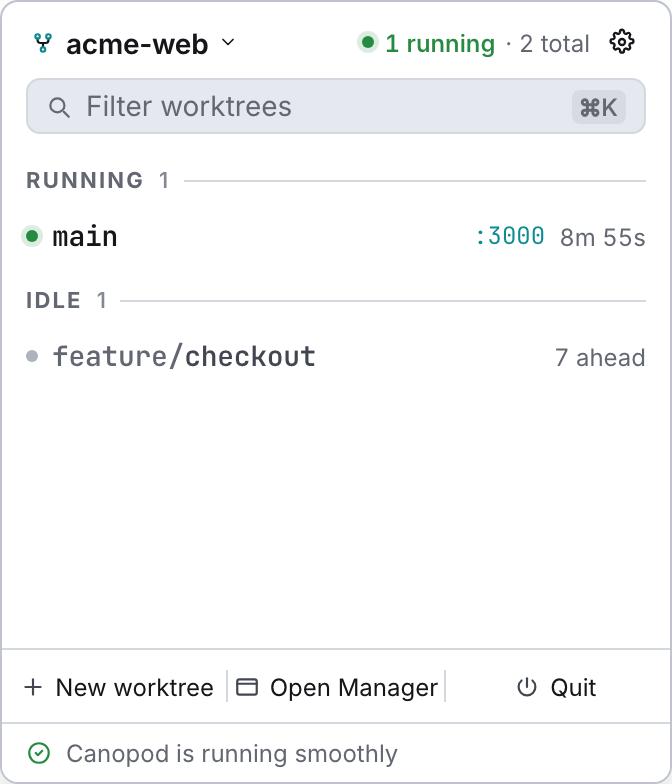Click the power icon beside Quit

click(526, 687)
